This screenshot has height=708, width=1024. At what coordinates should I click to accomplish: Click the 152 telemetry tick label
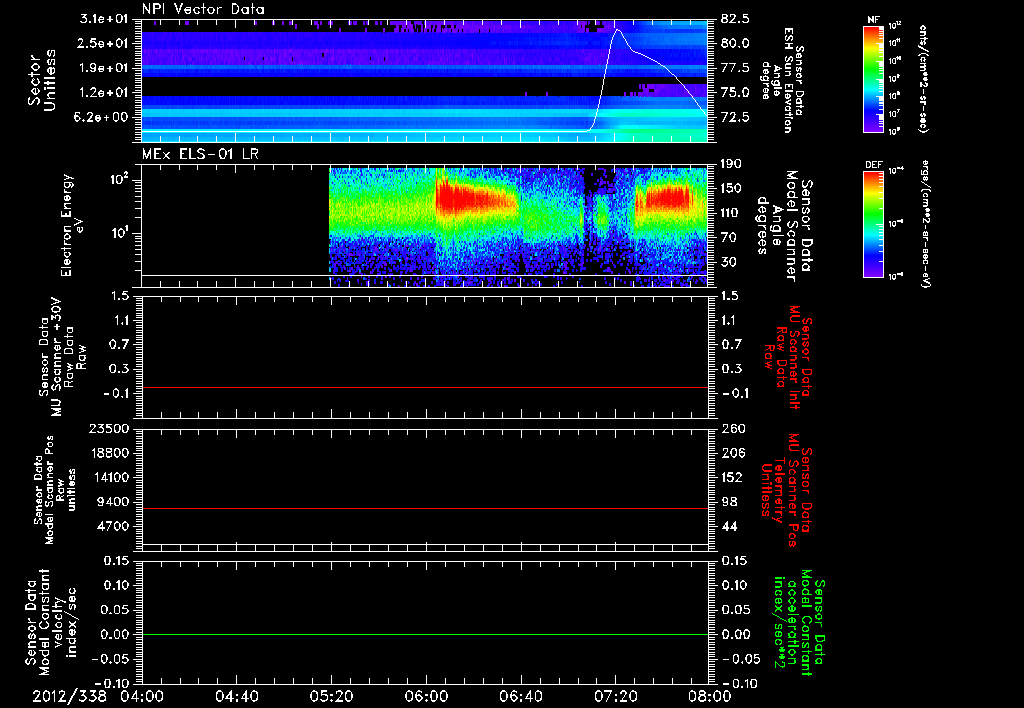731,477
